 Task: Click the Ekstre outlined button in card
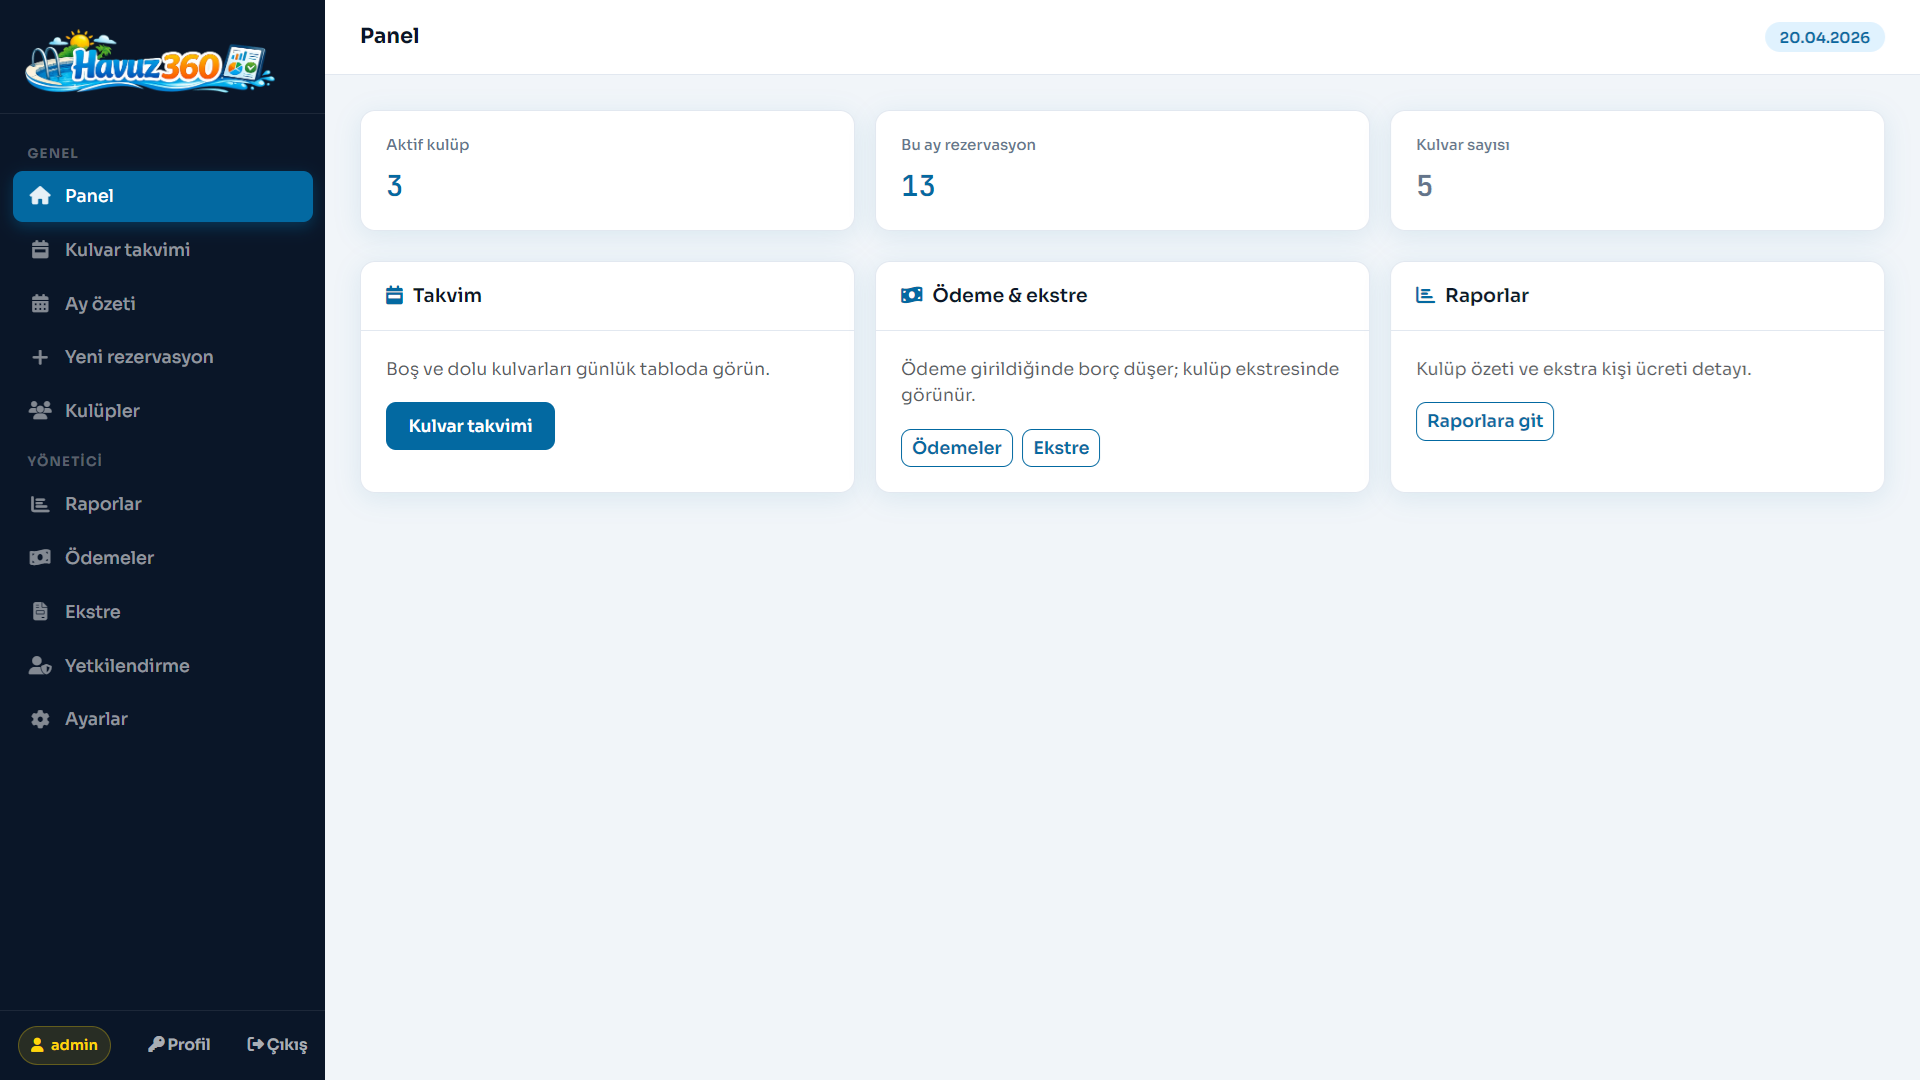pyautogui.click(x=1060, y=448)
